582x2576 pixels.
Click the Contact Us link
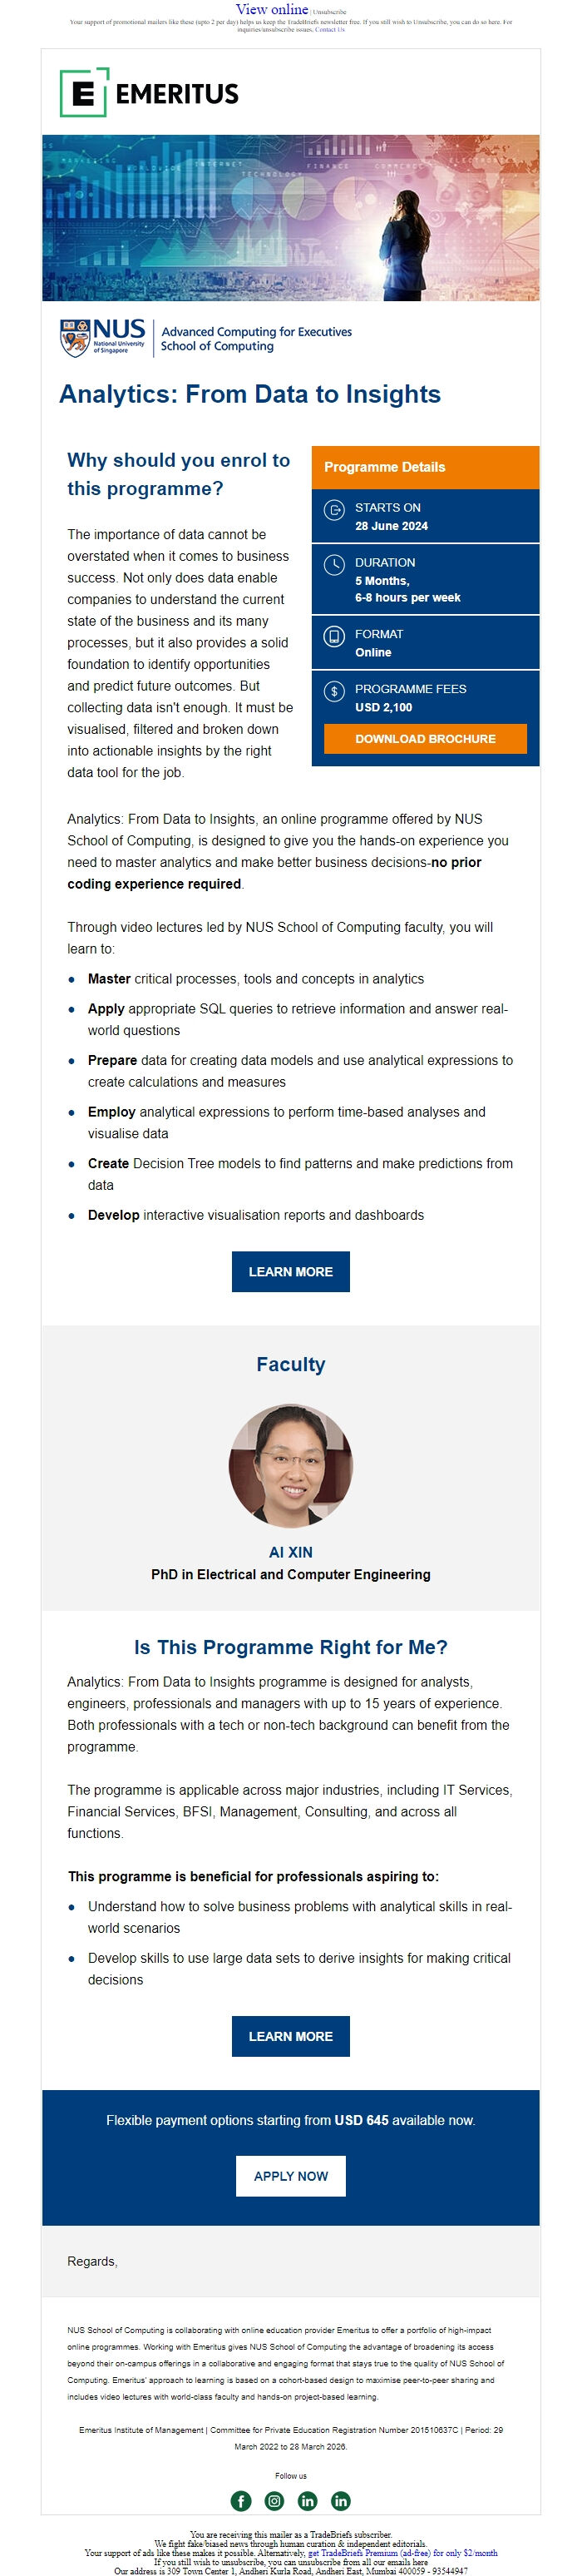330,29
